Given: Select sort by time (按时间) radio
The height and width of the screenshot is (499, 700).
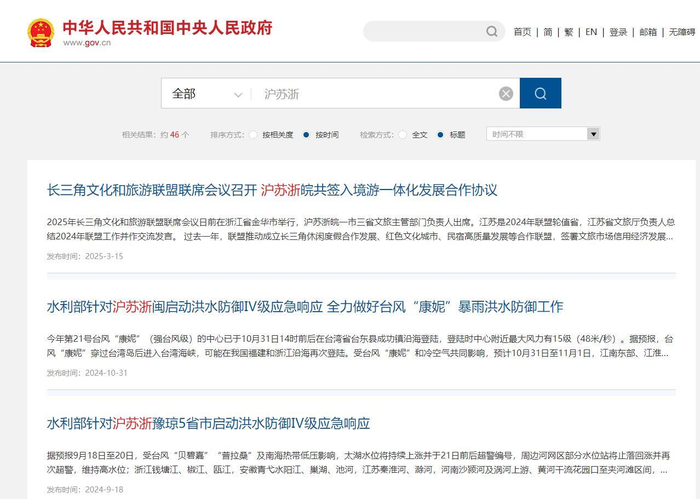Looking at the screenshot, I should (306, 135).
